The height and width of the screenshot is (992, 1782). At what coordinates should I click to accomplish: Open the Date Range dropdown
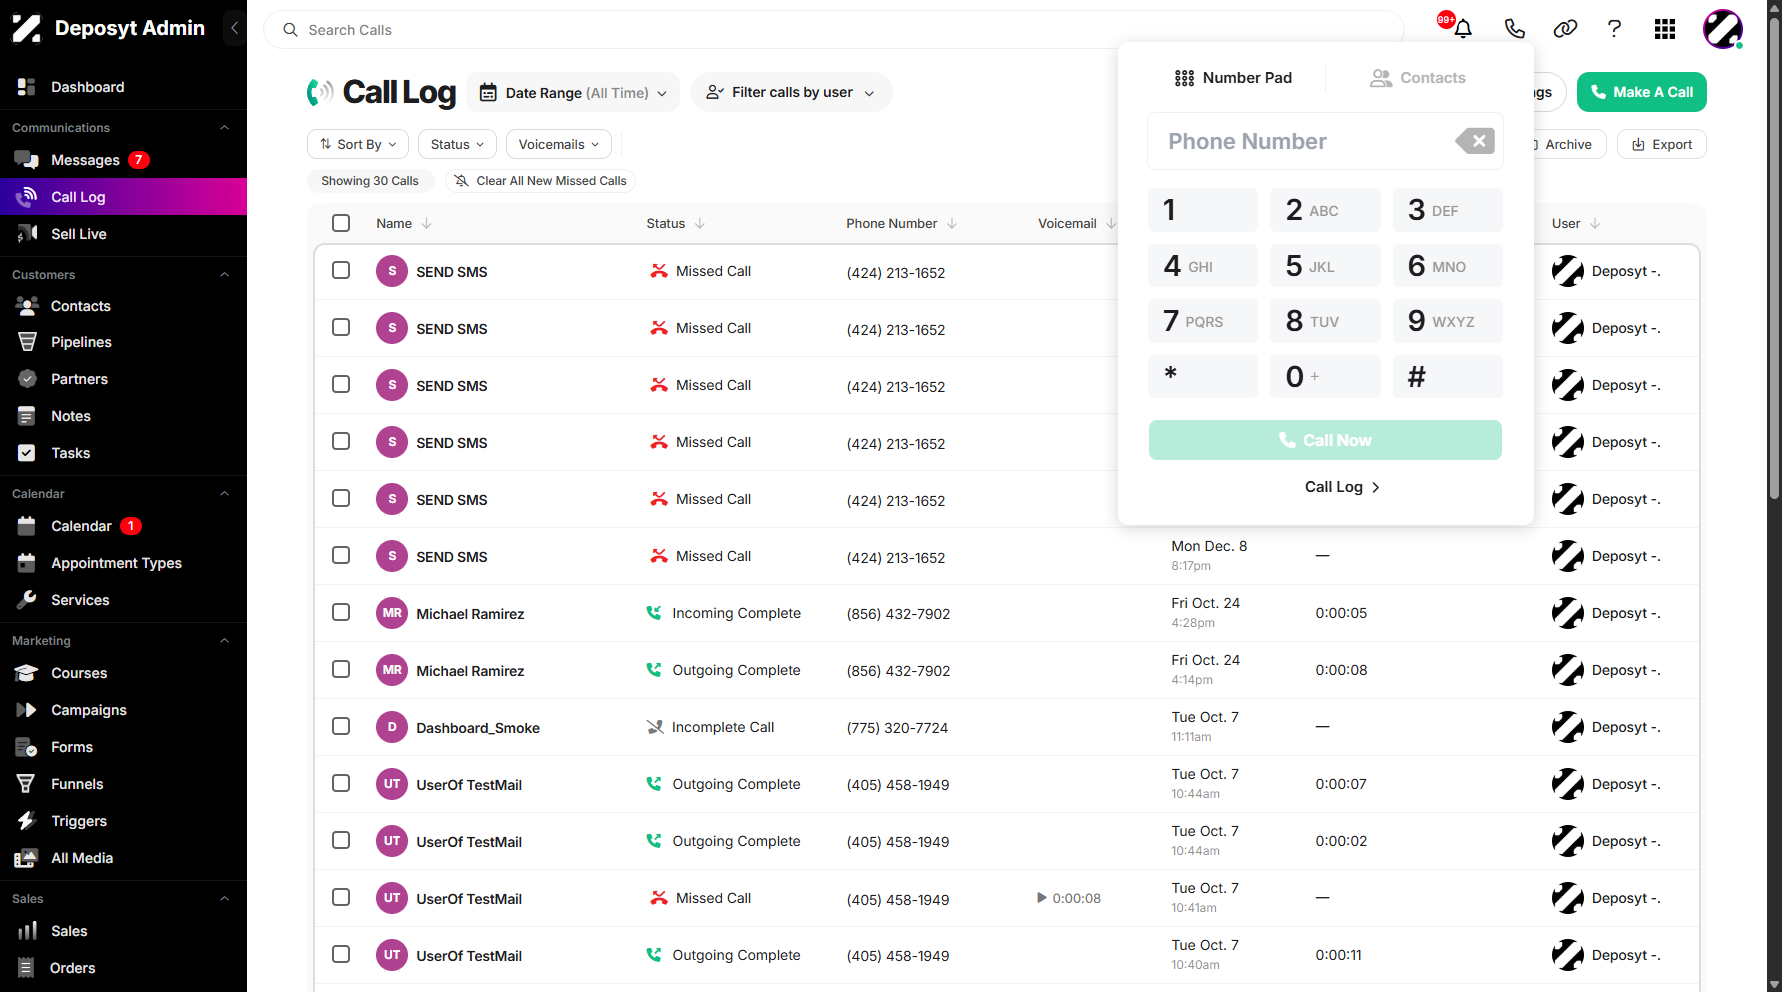[573, 92]
